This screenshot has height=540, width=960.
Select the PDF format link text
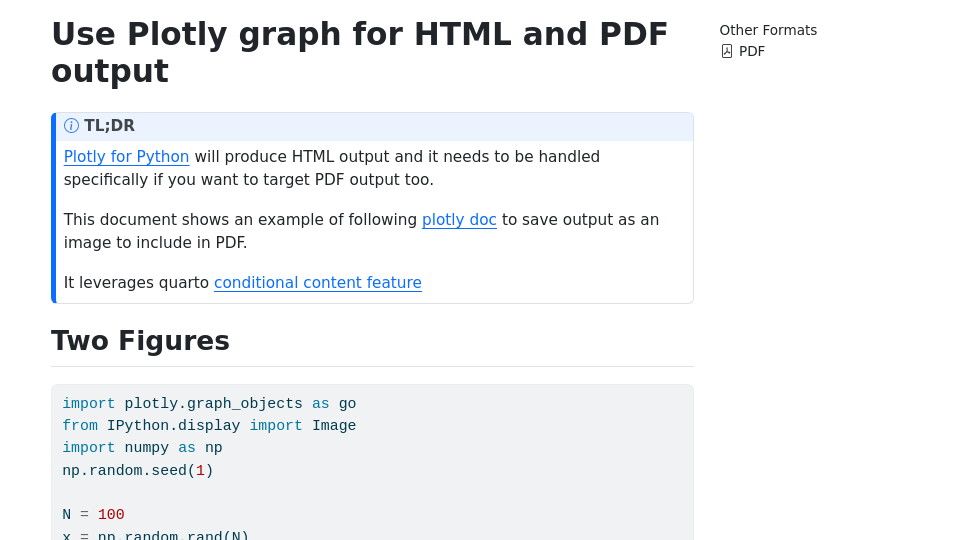point(752,51)
